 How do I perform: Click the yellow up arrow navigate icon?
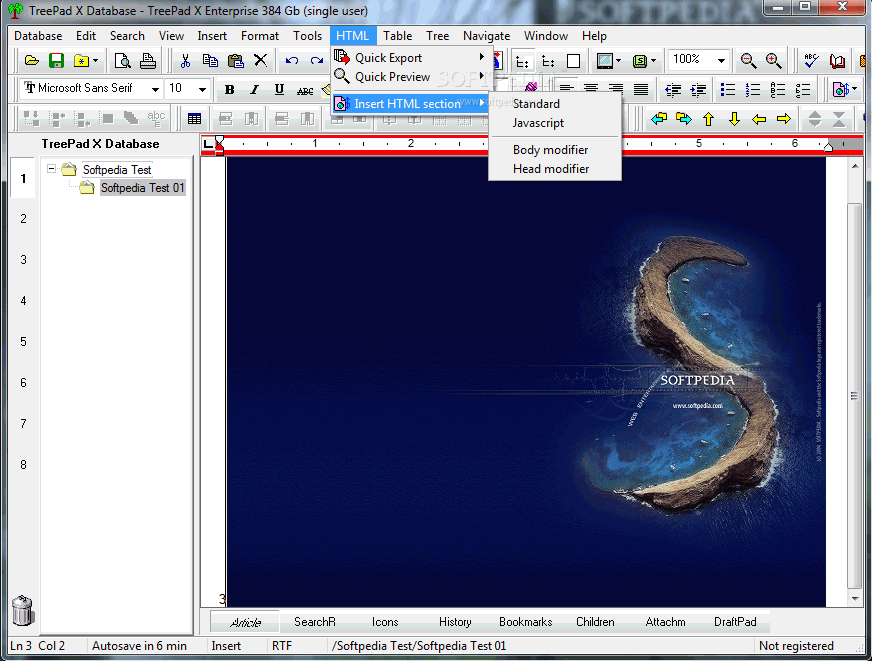pyautogui.click(x=708, y=118)
